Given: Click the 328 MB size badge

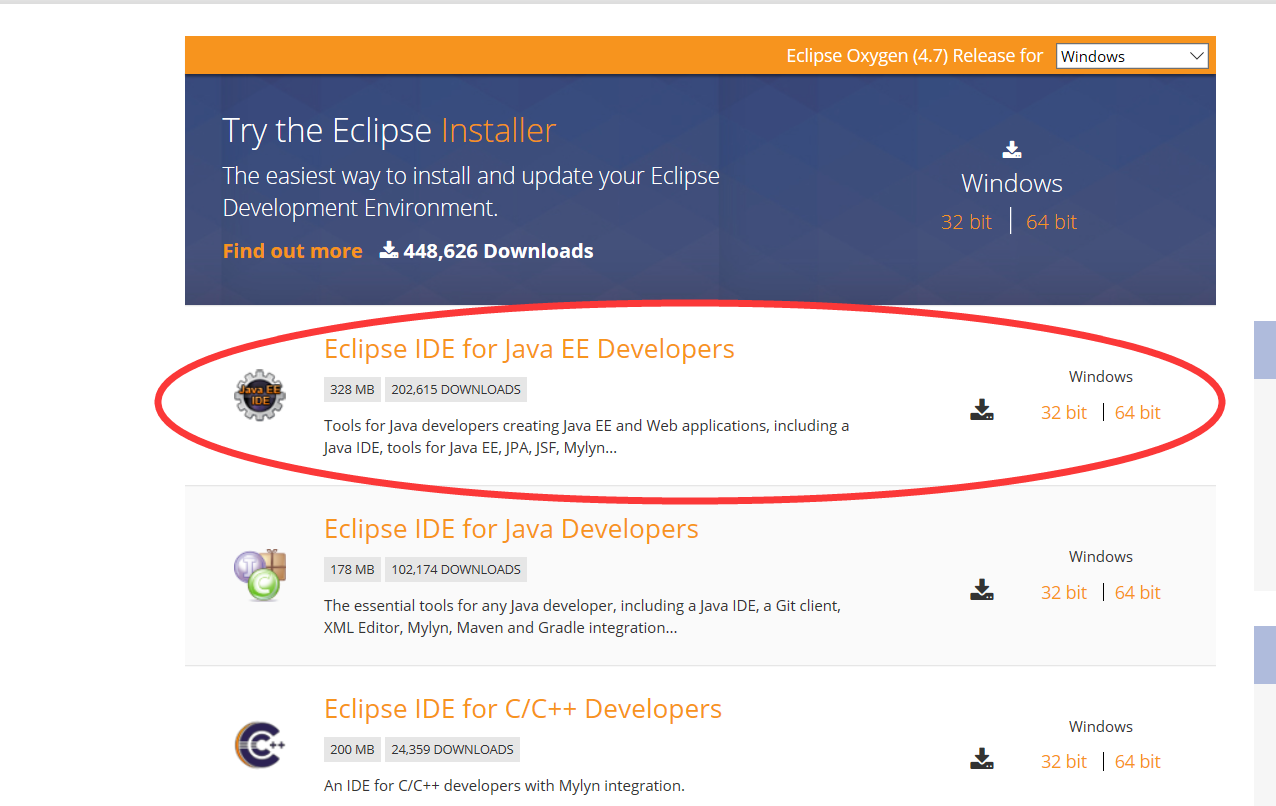Looking at the screenshot, I should pyautogui.click(x=352, y=389).
